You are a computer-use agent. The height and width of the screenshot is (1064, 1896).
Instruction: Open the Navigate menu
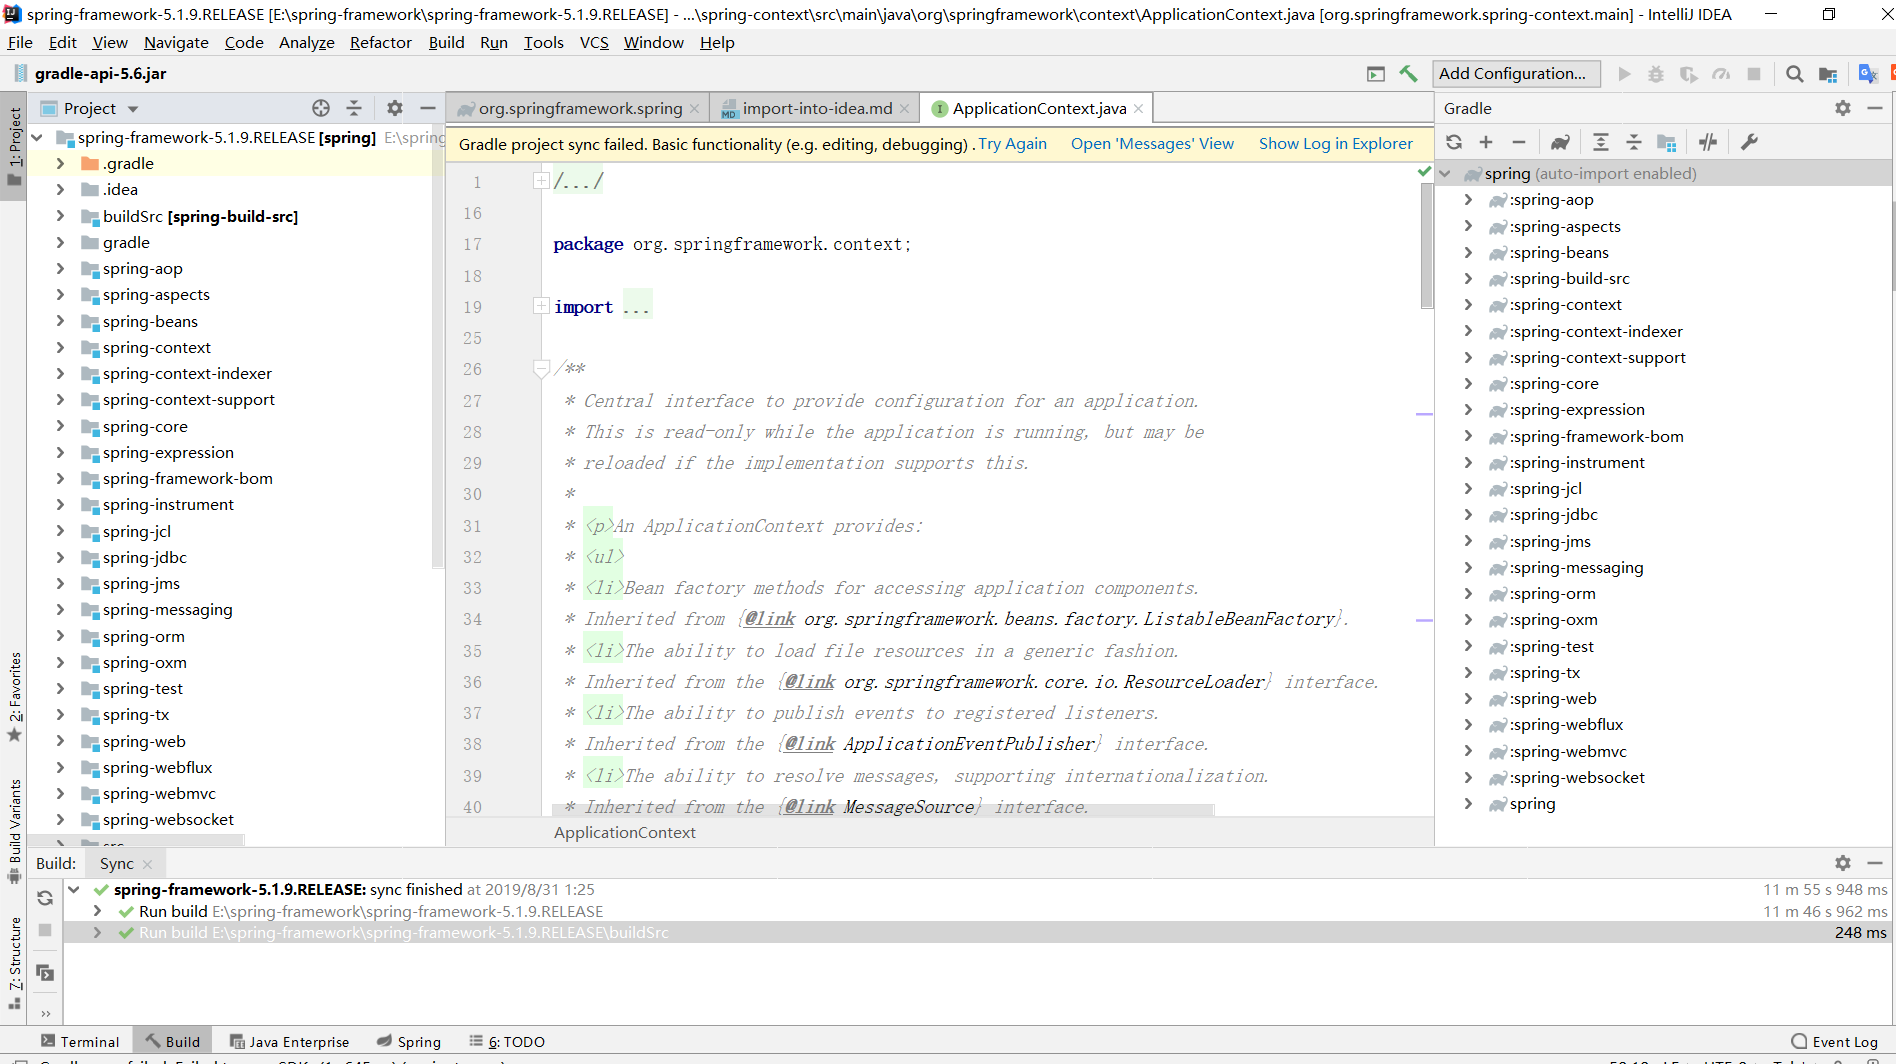click(176, 42)
